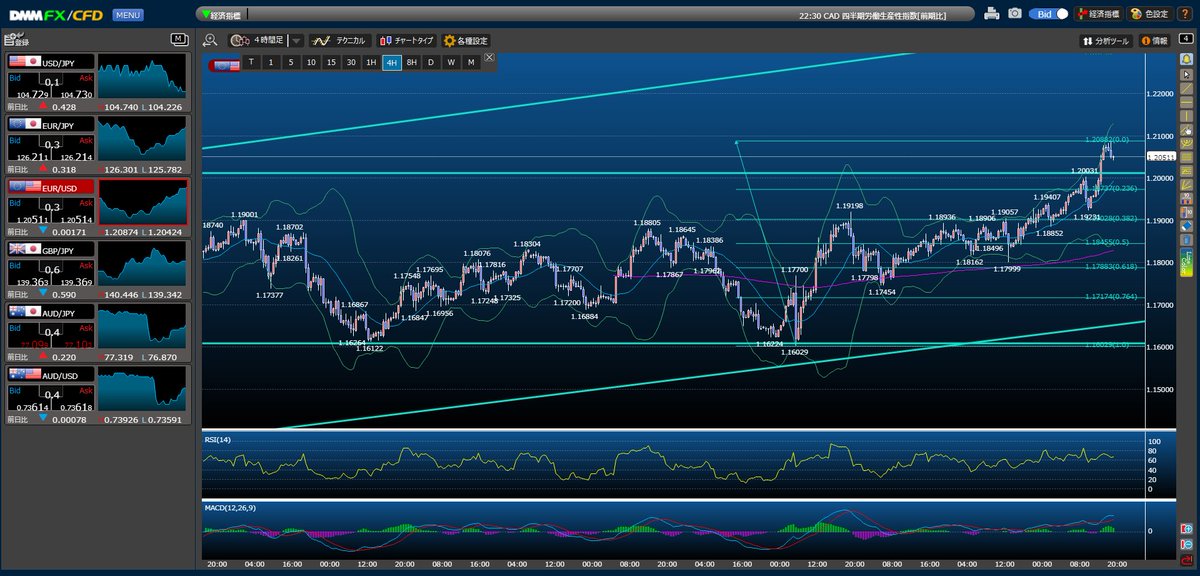
Task: Switch to 30 minute timeframe
Action: point(351,62)
